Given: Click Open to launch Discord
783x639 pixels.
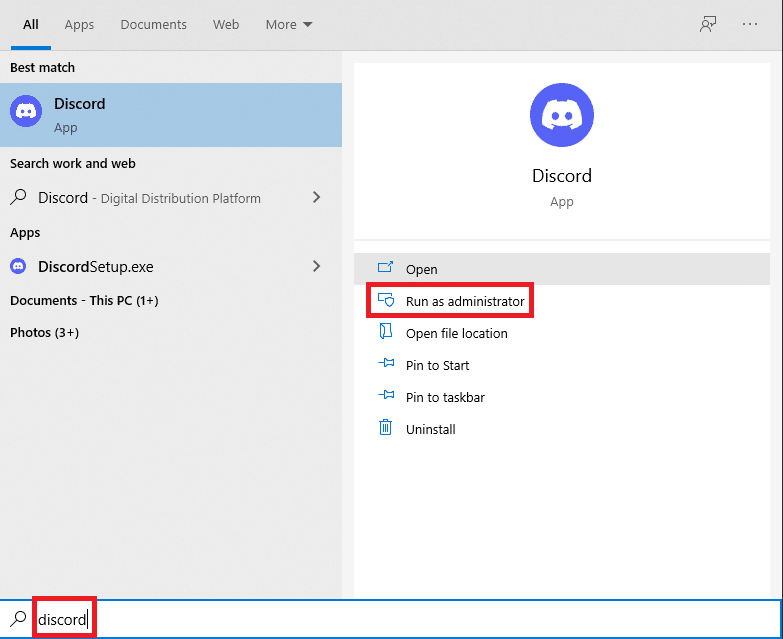Looking at the screenshot, I should coord(421,269).
